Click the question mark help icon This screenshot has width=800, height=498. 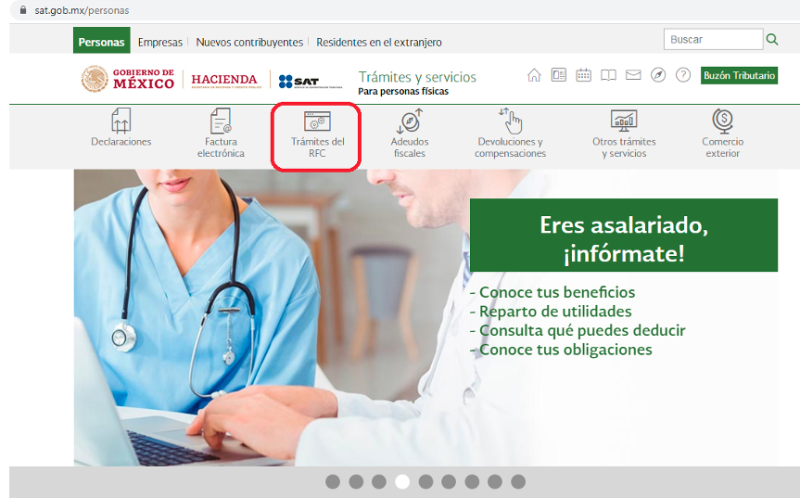pyautogui.click(x=683, y=76)
